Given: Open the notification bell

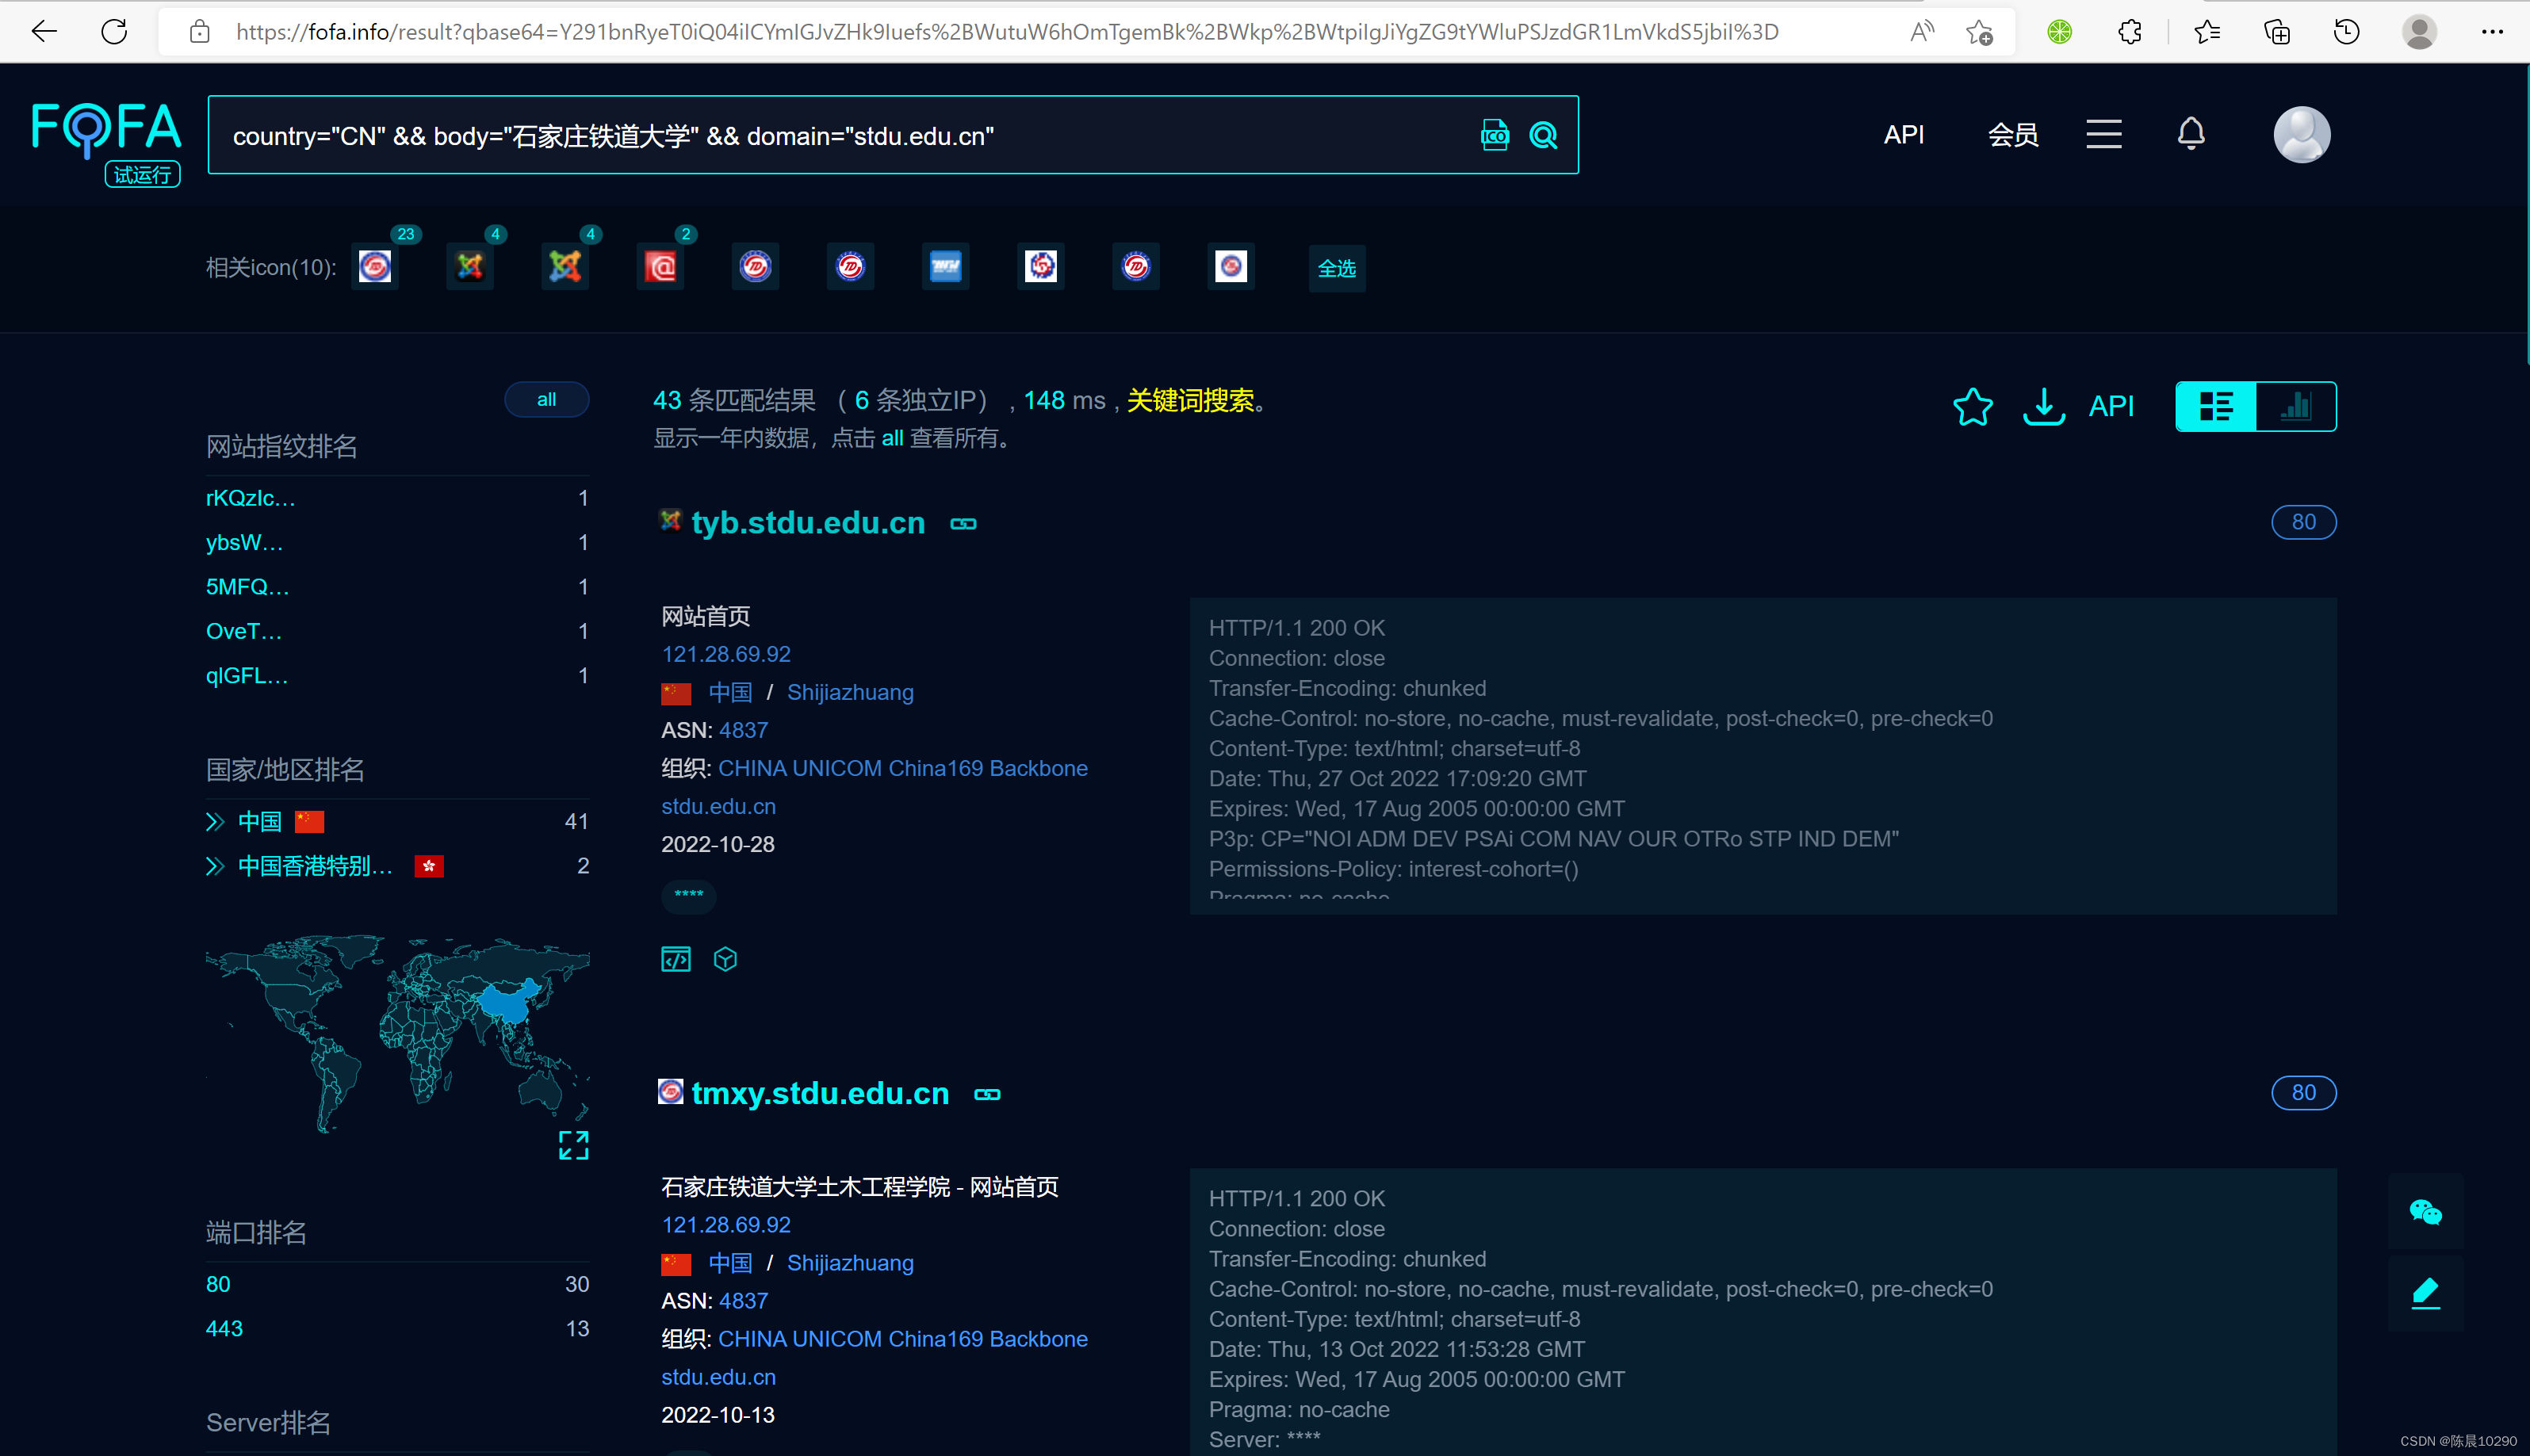Looking at the screenshot, I should [x=2190, y=134].
